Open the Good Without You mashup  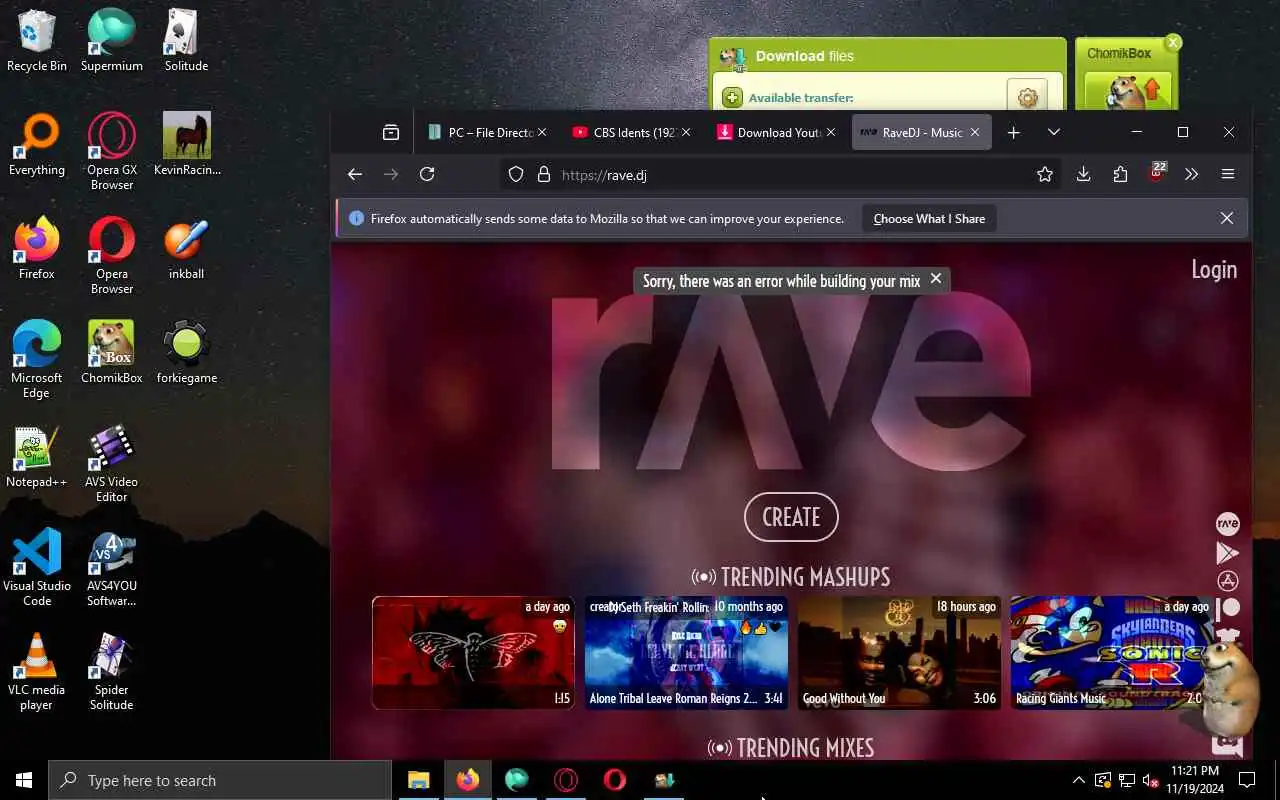pos(899,652)
